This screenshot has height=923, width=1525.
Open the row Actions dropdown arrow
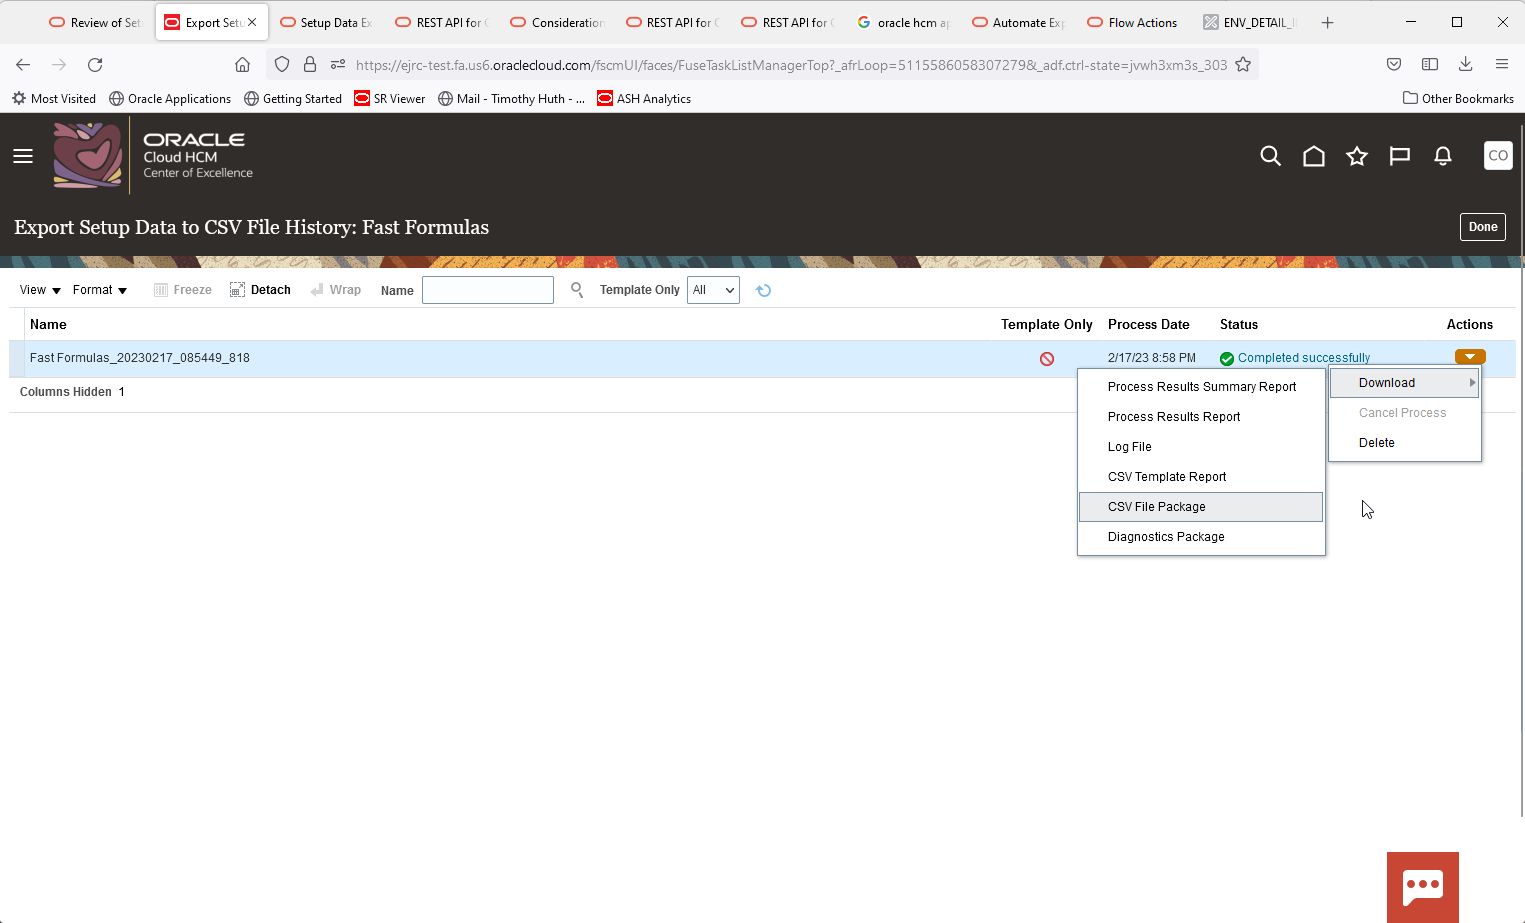1469,357
